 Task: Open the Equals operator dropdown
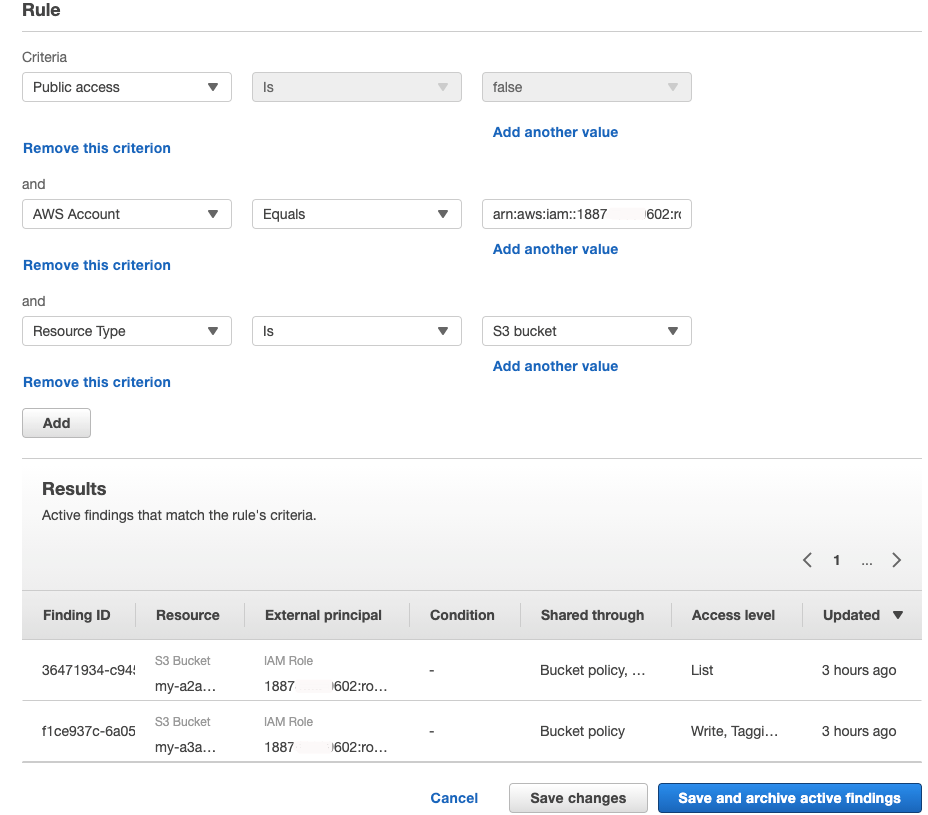pyautogui.click(x=356, y=214)
